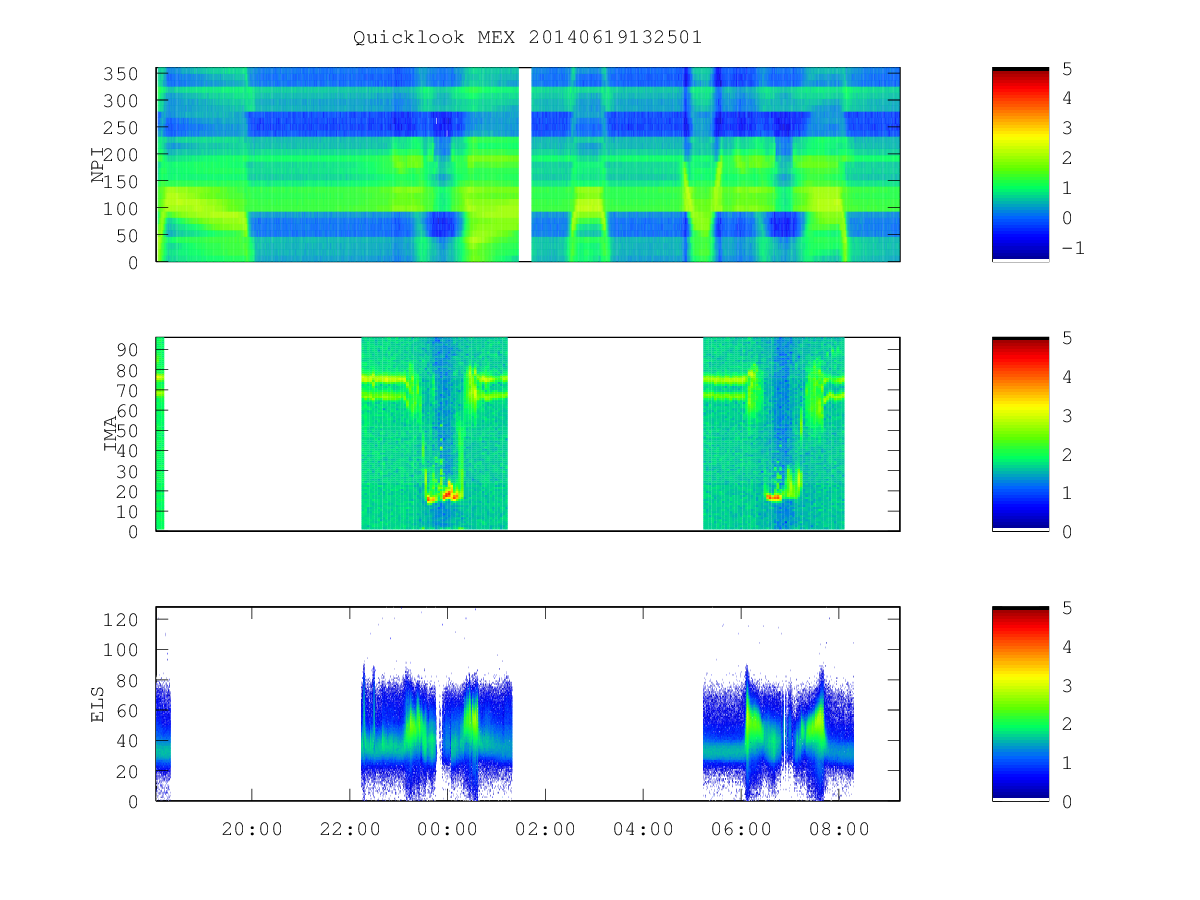Click the 350 tick on NPI axis
Viewport: 1200px width, 900px height.
(123, 73)
